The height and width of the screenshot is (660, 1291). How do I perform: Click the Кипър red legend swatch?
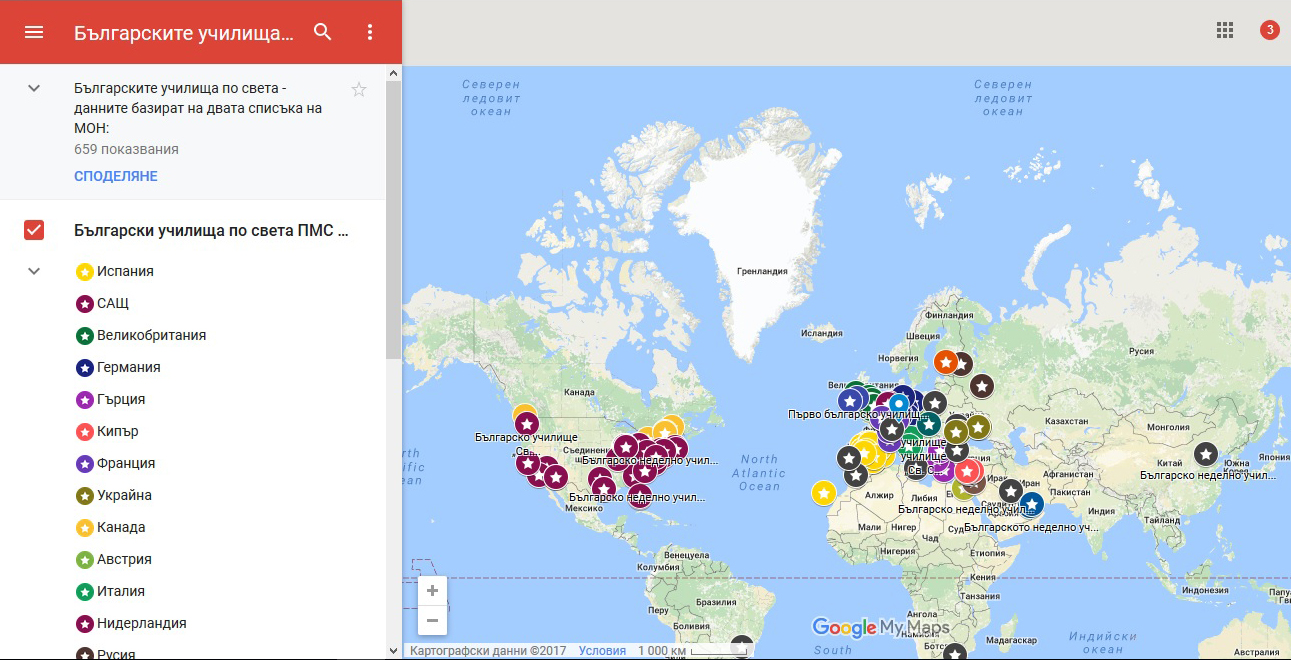[x=85, y=431]
